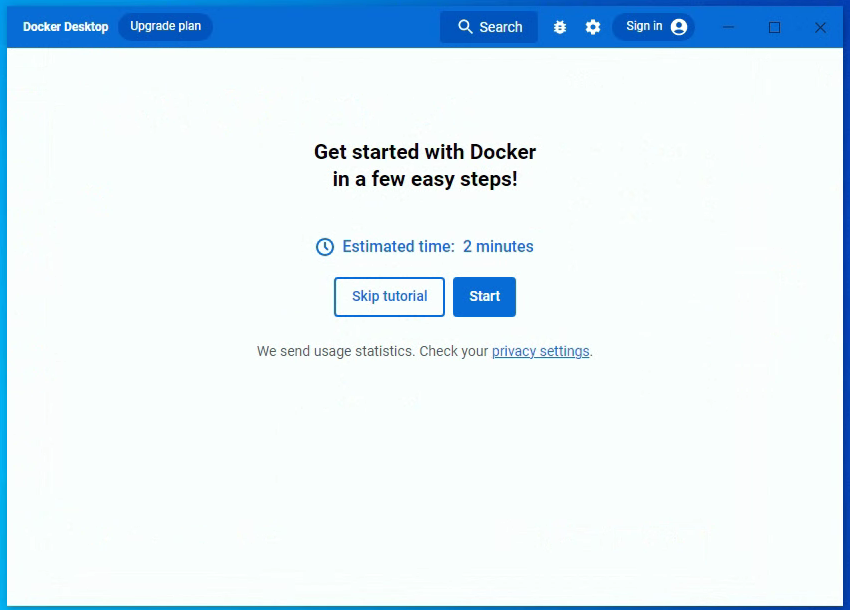Start the Docker tutorial

point(484,297)
